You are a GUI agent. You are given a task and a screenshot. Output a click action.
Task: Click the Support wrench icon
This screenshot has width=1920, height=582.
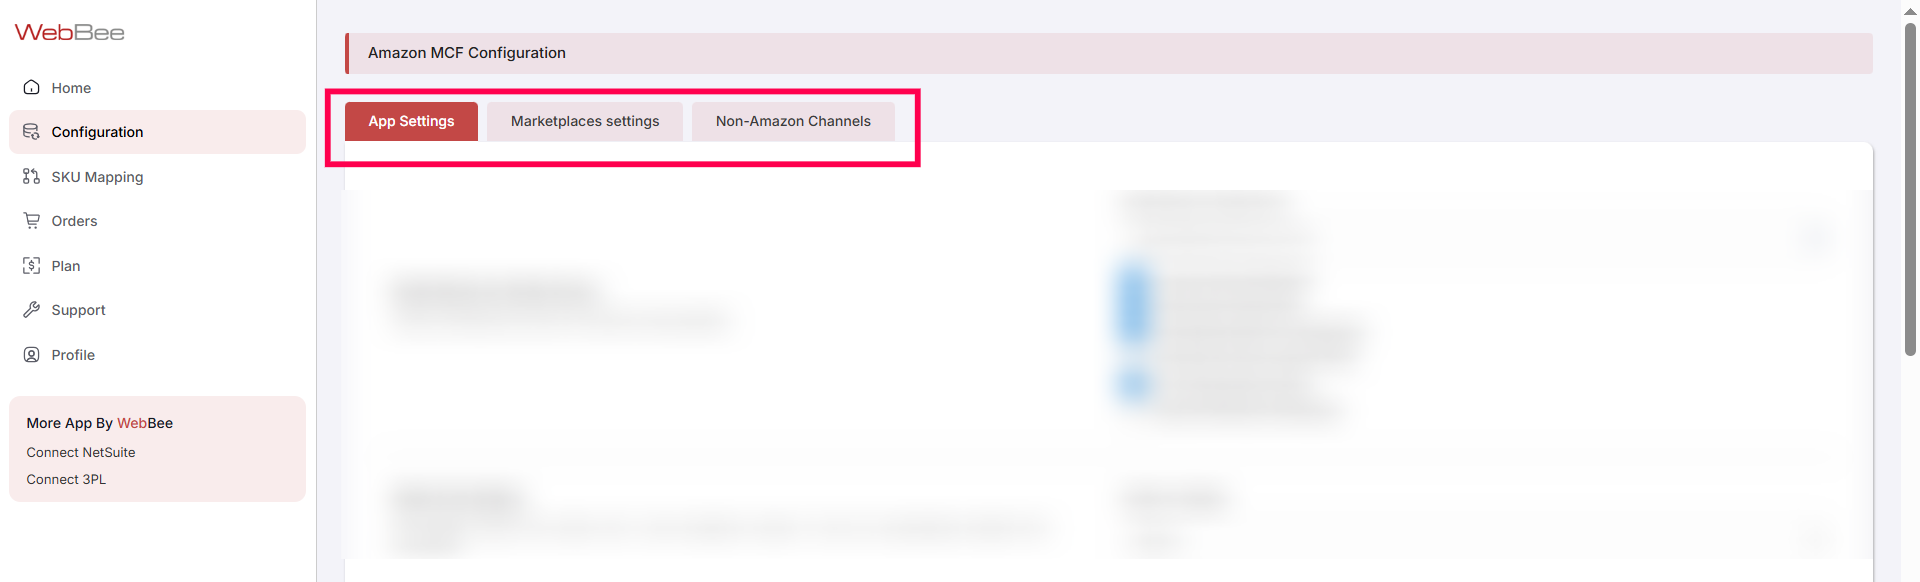tap(32, 310)
